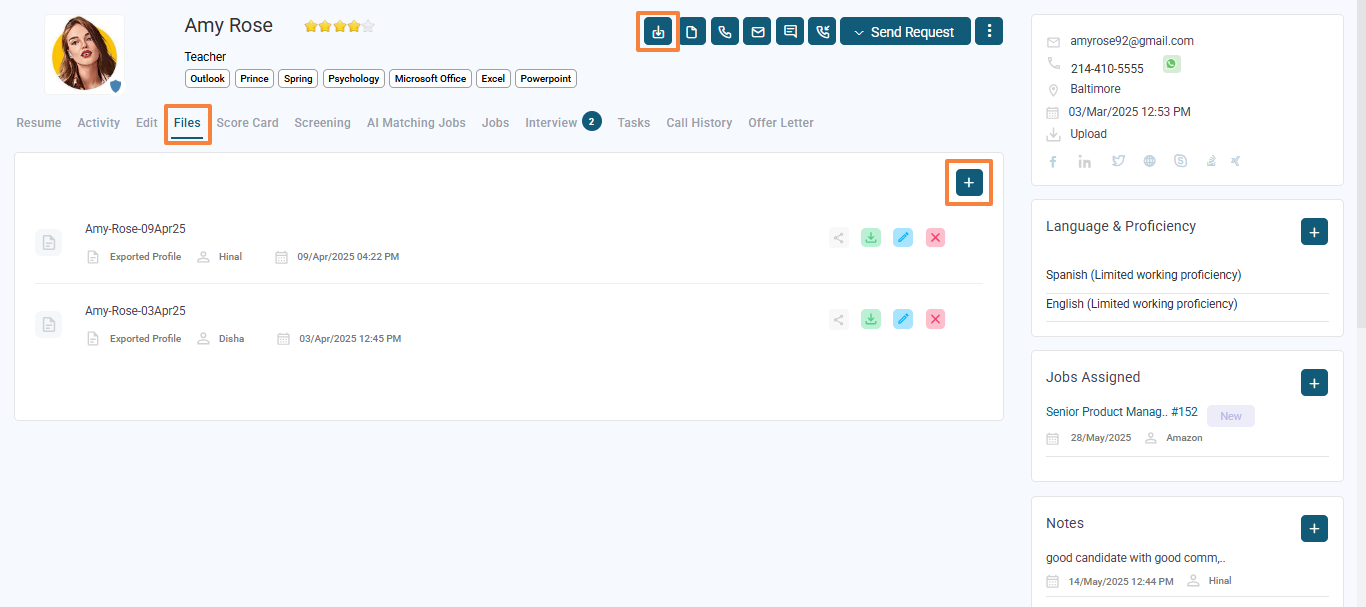Viewport: 1366px width, 607px height.
Task: Click the 214-410-5555 phone number
Action: tap(1107, 69)
